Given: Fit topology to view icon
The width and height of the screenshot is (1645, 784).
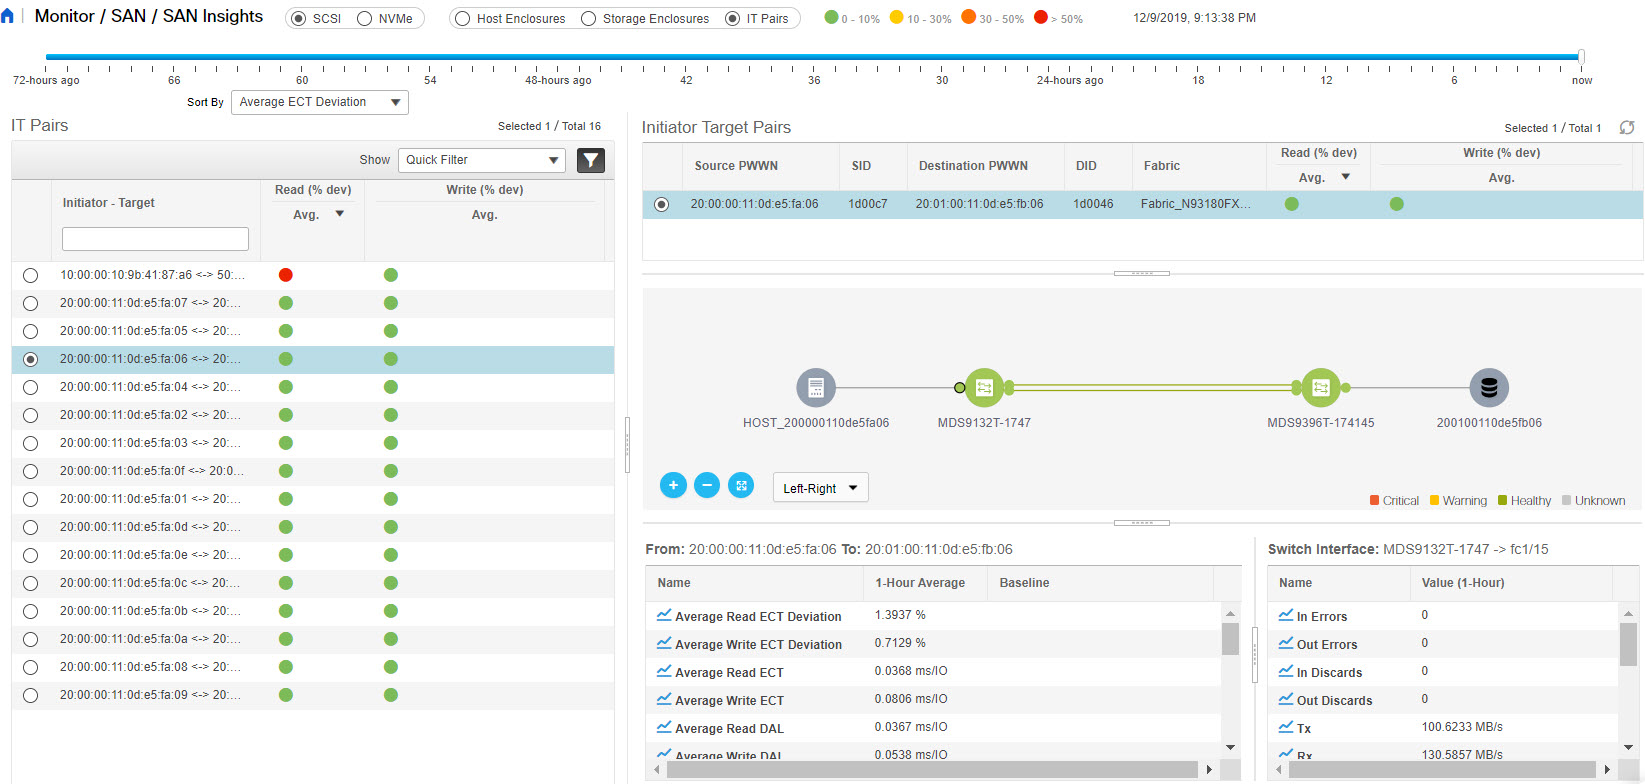Looking at the screenshot, I should pyautogui.click(x=741, y=486).
